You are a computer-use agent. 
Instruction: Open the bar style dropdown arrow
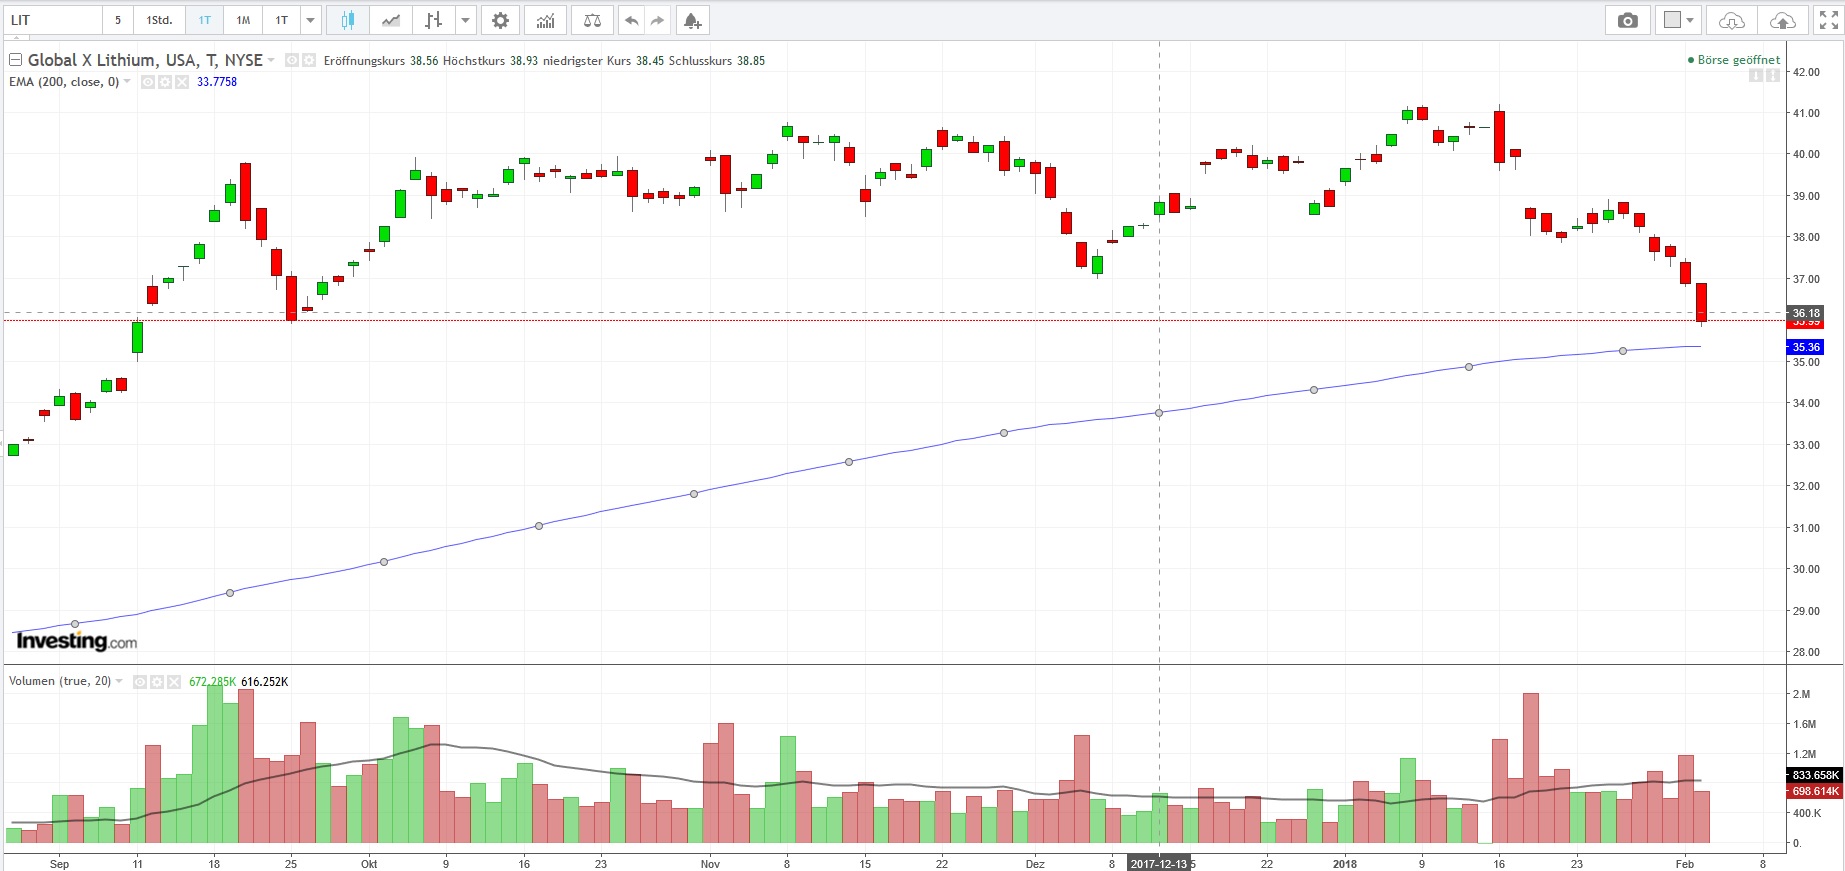coord(465,20)
